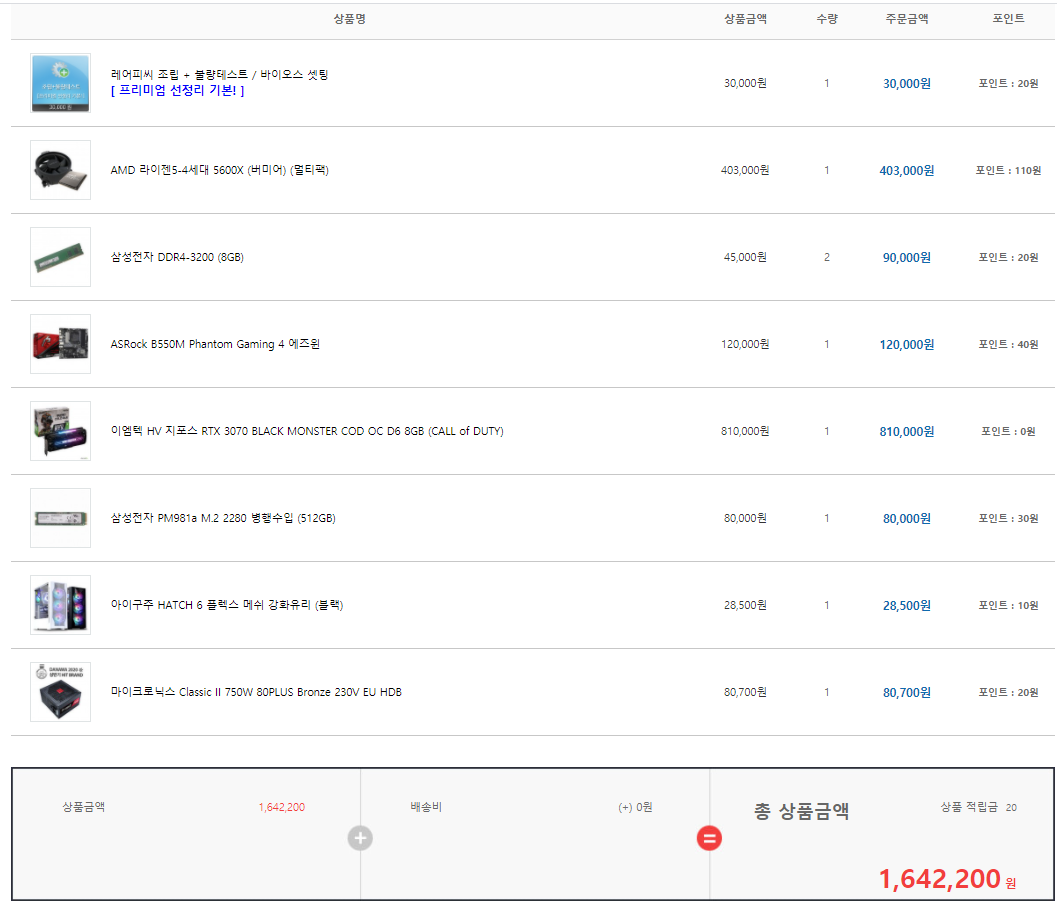Open the Micronics Classic II power supply thumbnail
This screenshot has height=905, width=1057.
(x=60, y=691)
